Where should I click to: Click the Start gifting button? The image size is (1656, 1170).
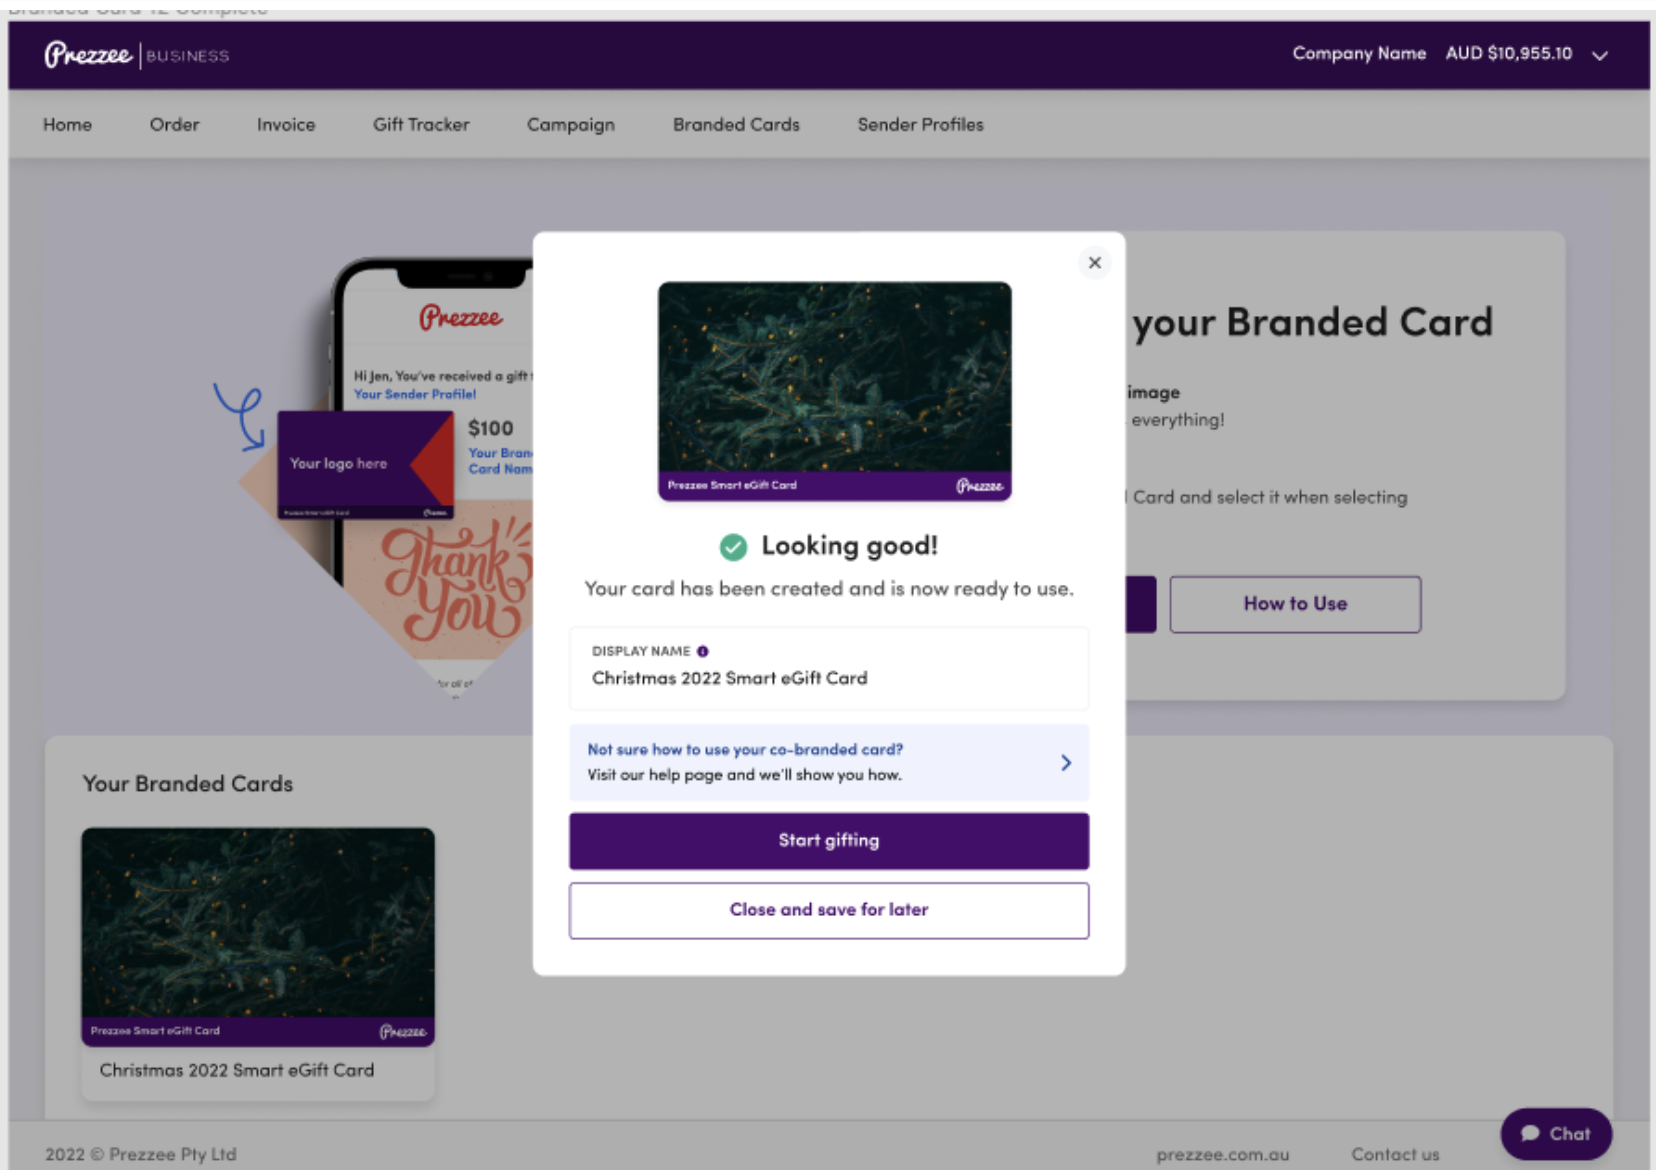click(x=829, y=840)
